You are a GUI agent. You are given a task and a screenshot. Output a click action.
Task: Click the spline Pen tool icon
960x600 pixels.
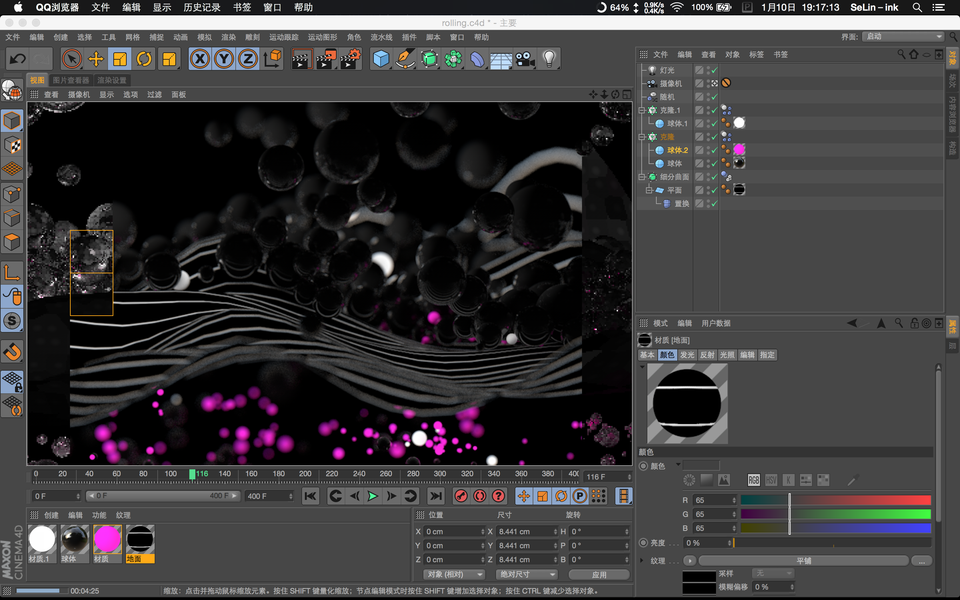click(405, 59)
